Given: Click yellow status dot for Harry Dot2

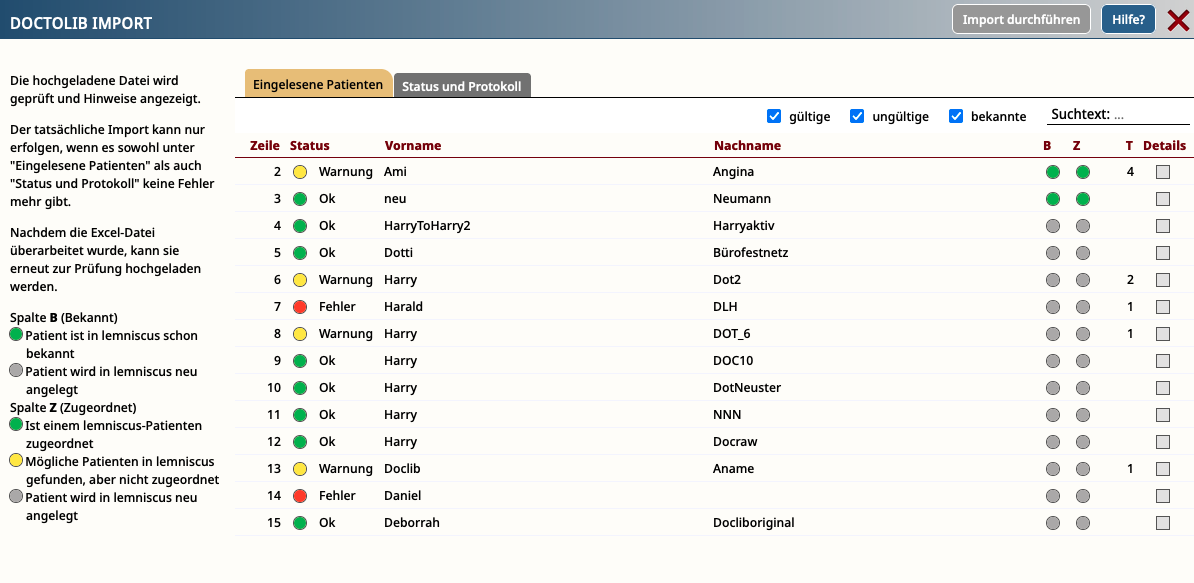Looking at the screenshot, I should (300, 280).
